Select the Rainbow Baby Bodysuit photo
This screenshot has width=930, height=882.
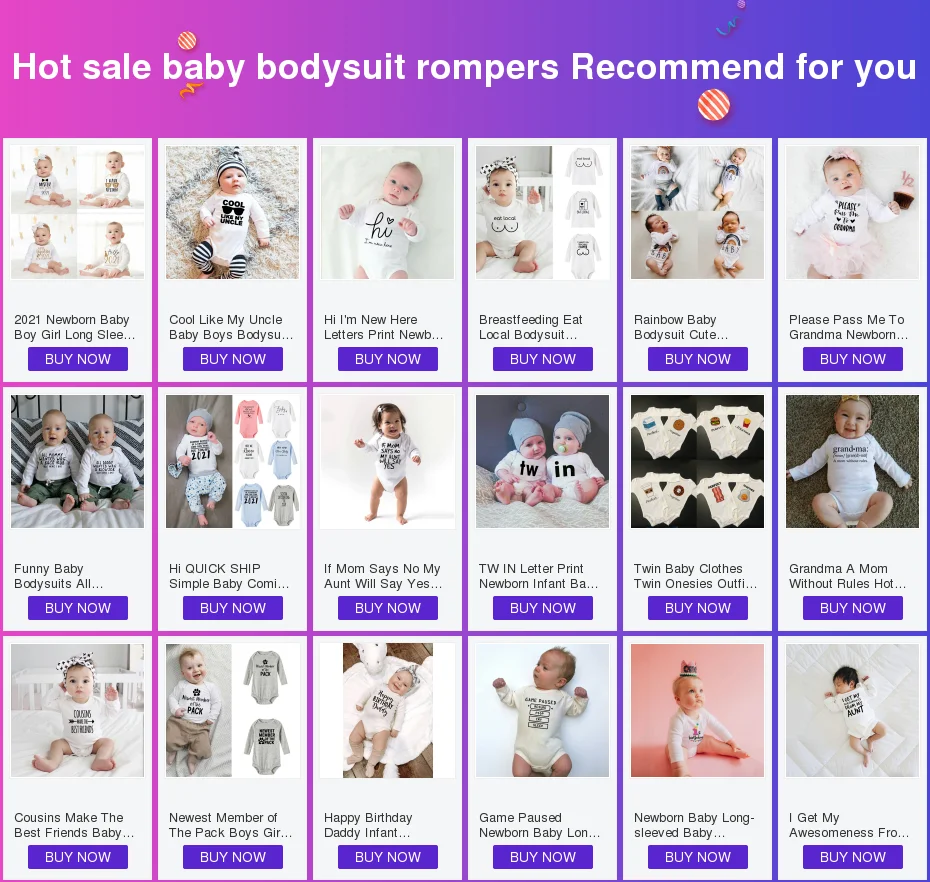[698, 212]
